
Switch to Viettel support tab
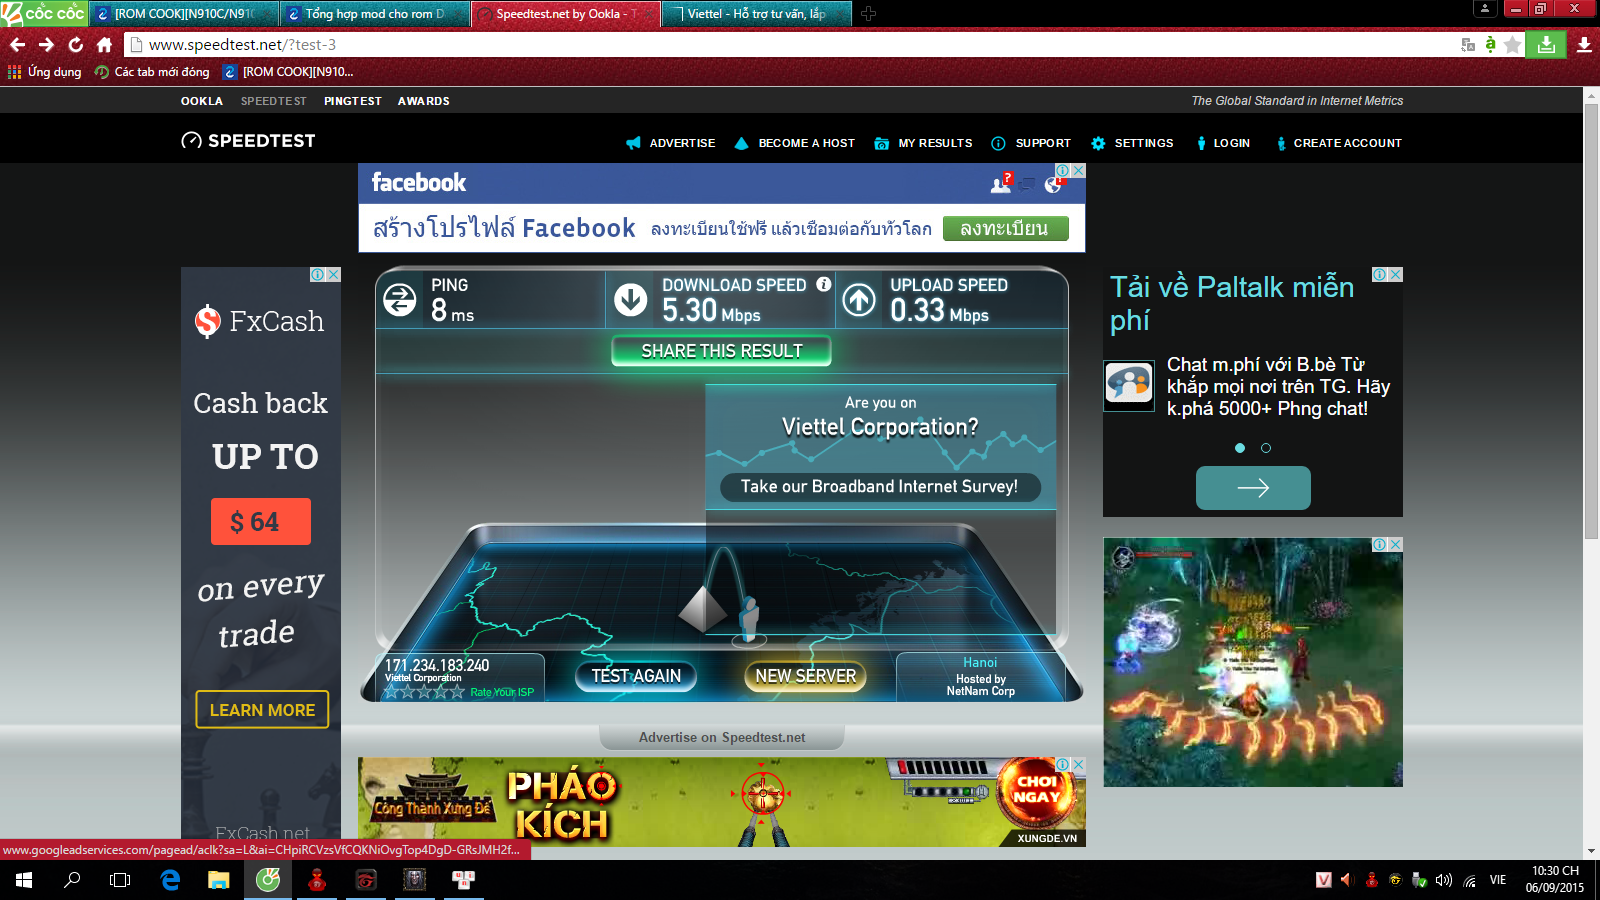click(x=755, y=14)
